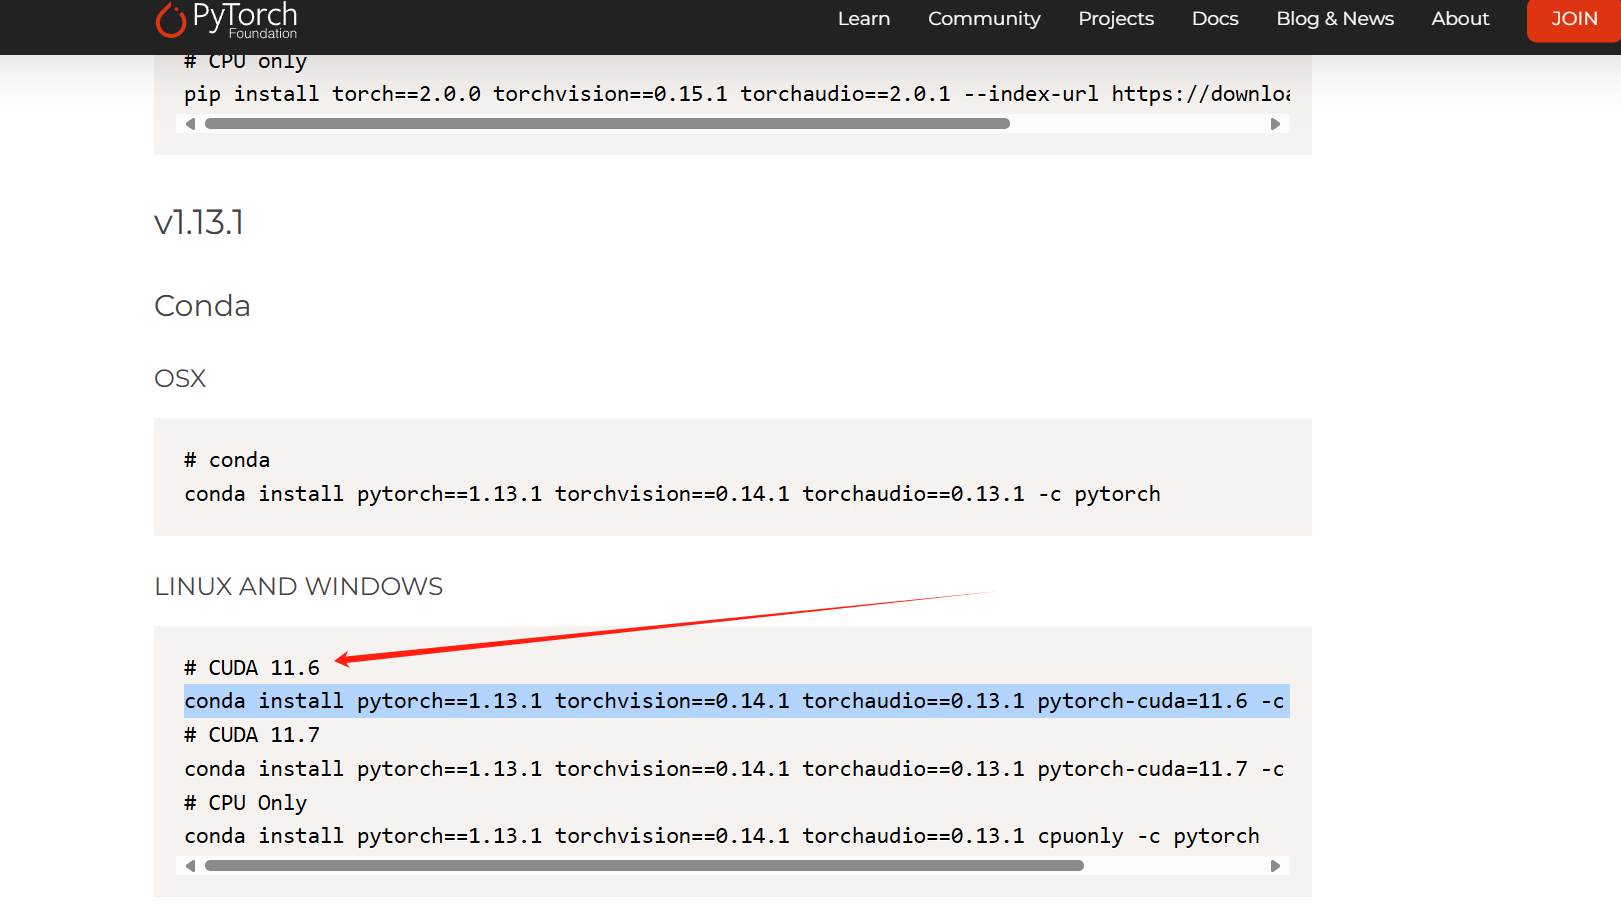Click the red JOIN button

coord(1574,20)
